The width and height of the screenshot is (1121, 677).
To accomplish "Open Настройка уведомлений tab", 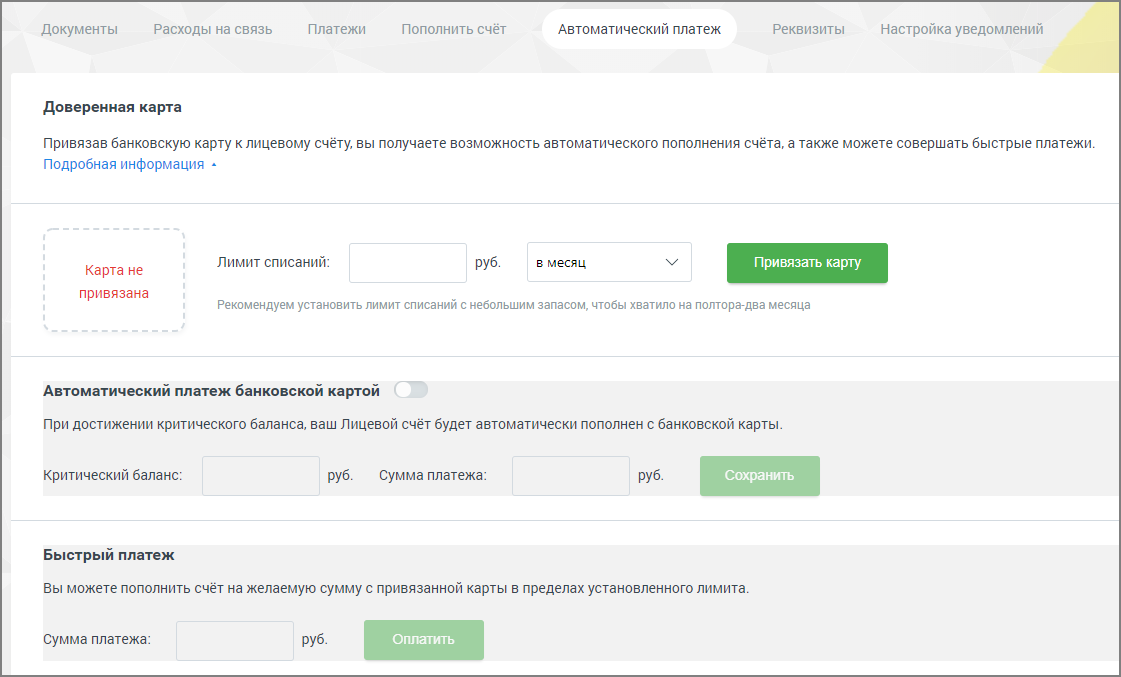I will (x=962, y=29).
